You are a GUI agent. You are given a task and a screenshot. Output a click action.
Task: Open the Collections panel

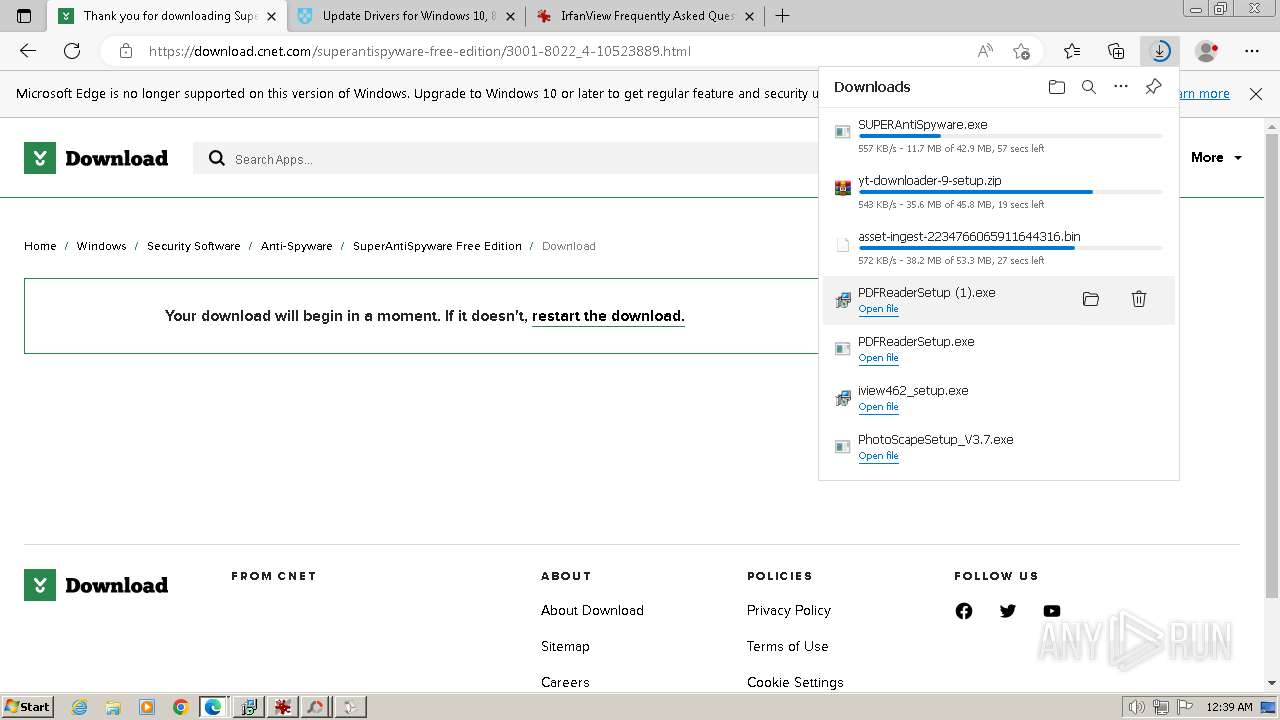[x=1116, y=51]
